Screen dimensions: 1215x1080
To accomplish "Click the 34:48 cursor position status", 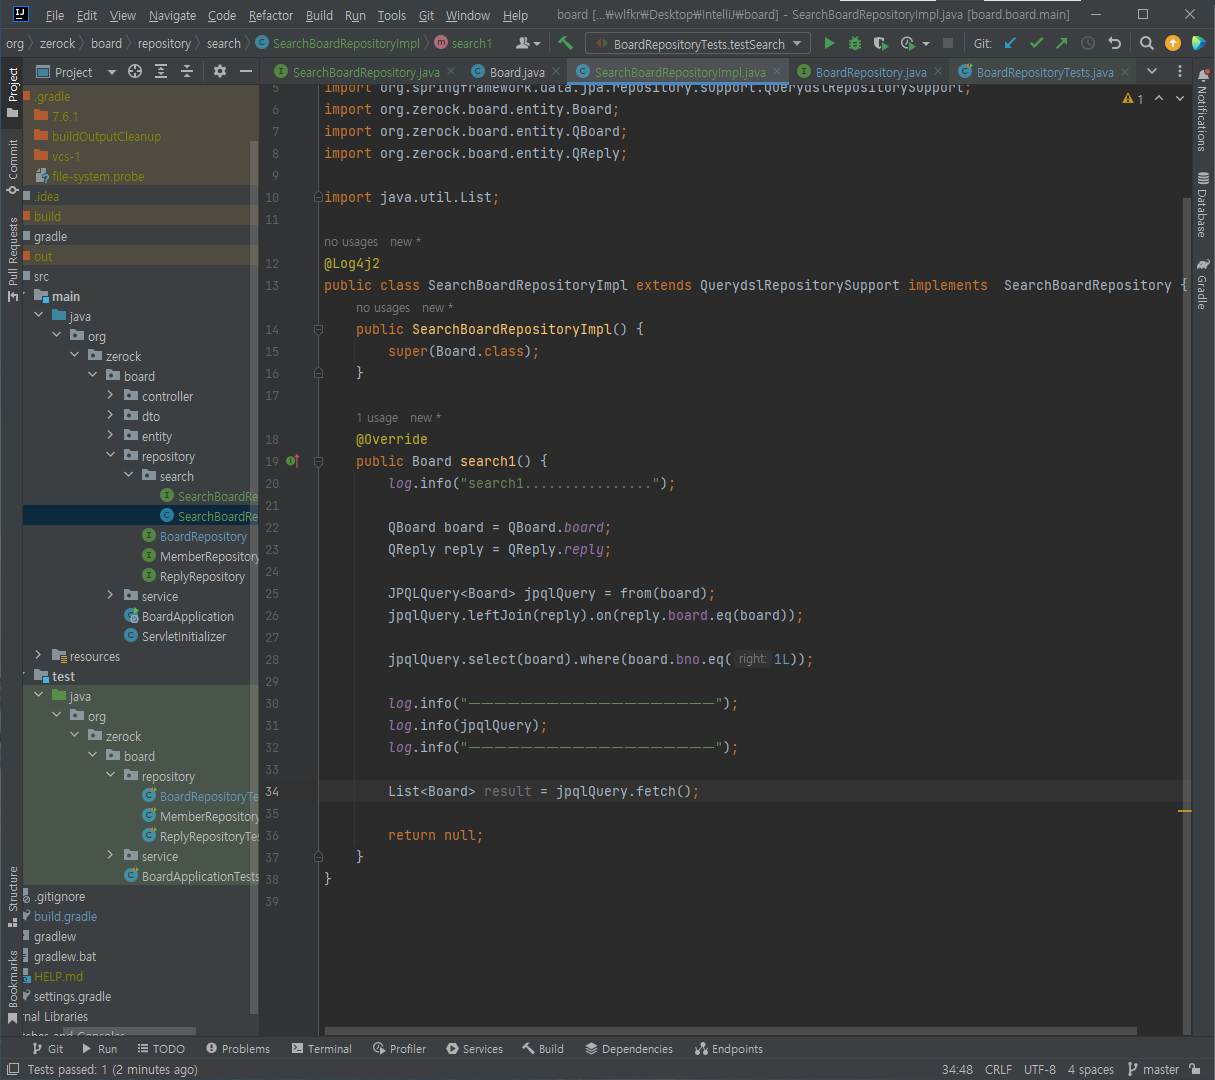I will [x=957, y=1069].
